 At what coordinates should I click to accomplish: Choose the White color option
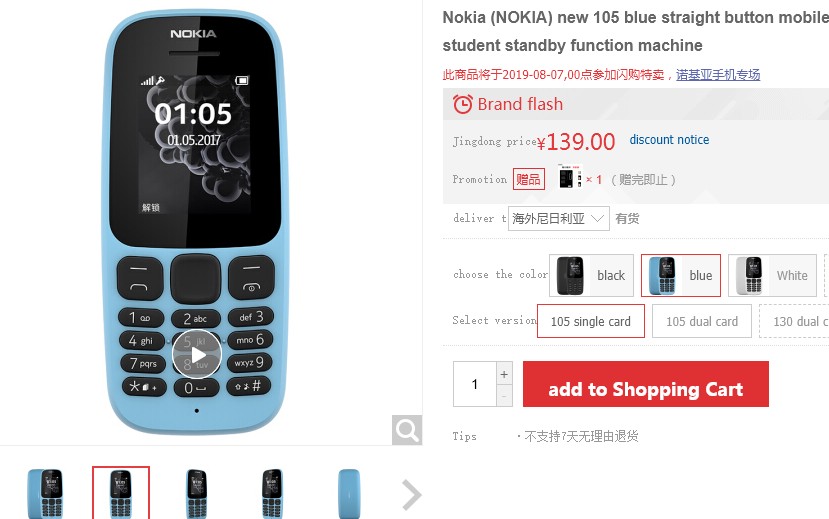click(772, 275)
